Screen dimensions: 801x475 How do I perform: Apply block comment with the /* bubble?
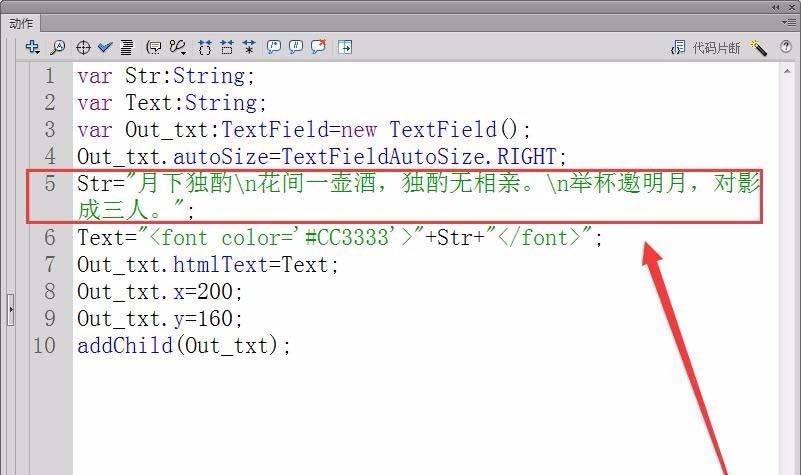click(x=274, y=48)
